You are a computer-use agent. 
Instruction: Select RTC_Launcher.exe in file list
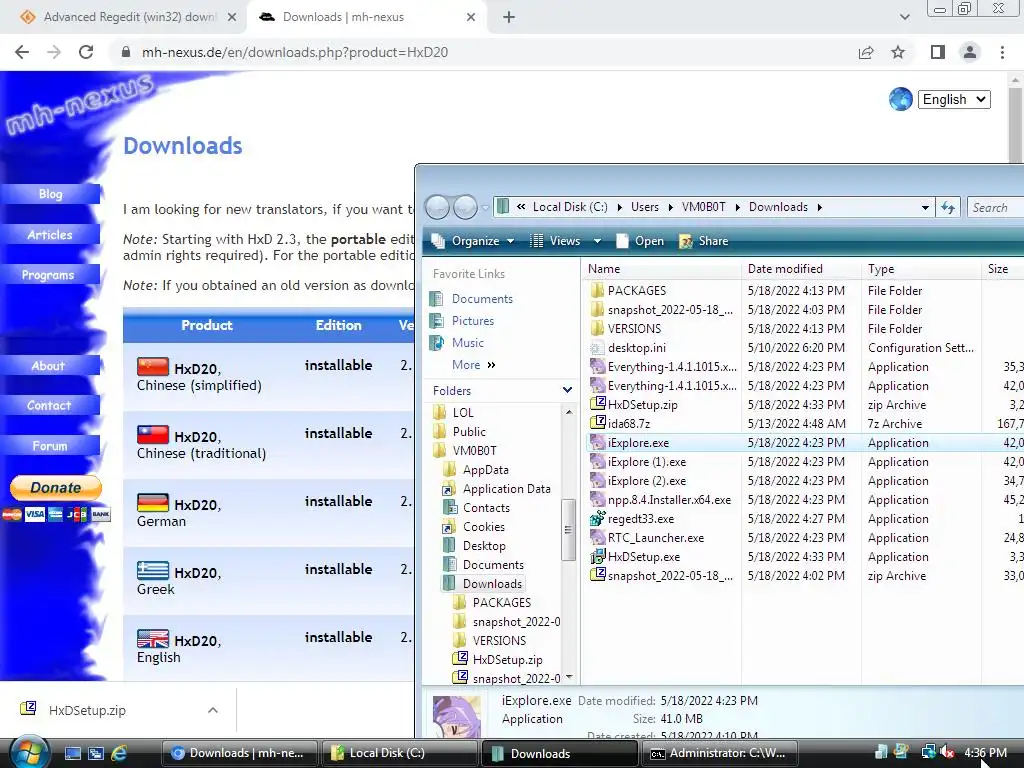pyautogui.click(x=656, y=537)
